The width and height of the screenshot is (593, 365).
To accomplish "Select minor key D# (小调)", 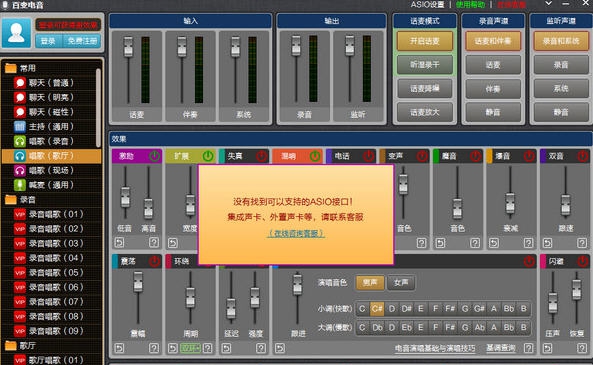I will (407, 309).
